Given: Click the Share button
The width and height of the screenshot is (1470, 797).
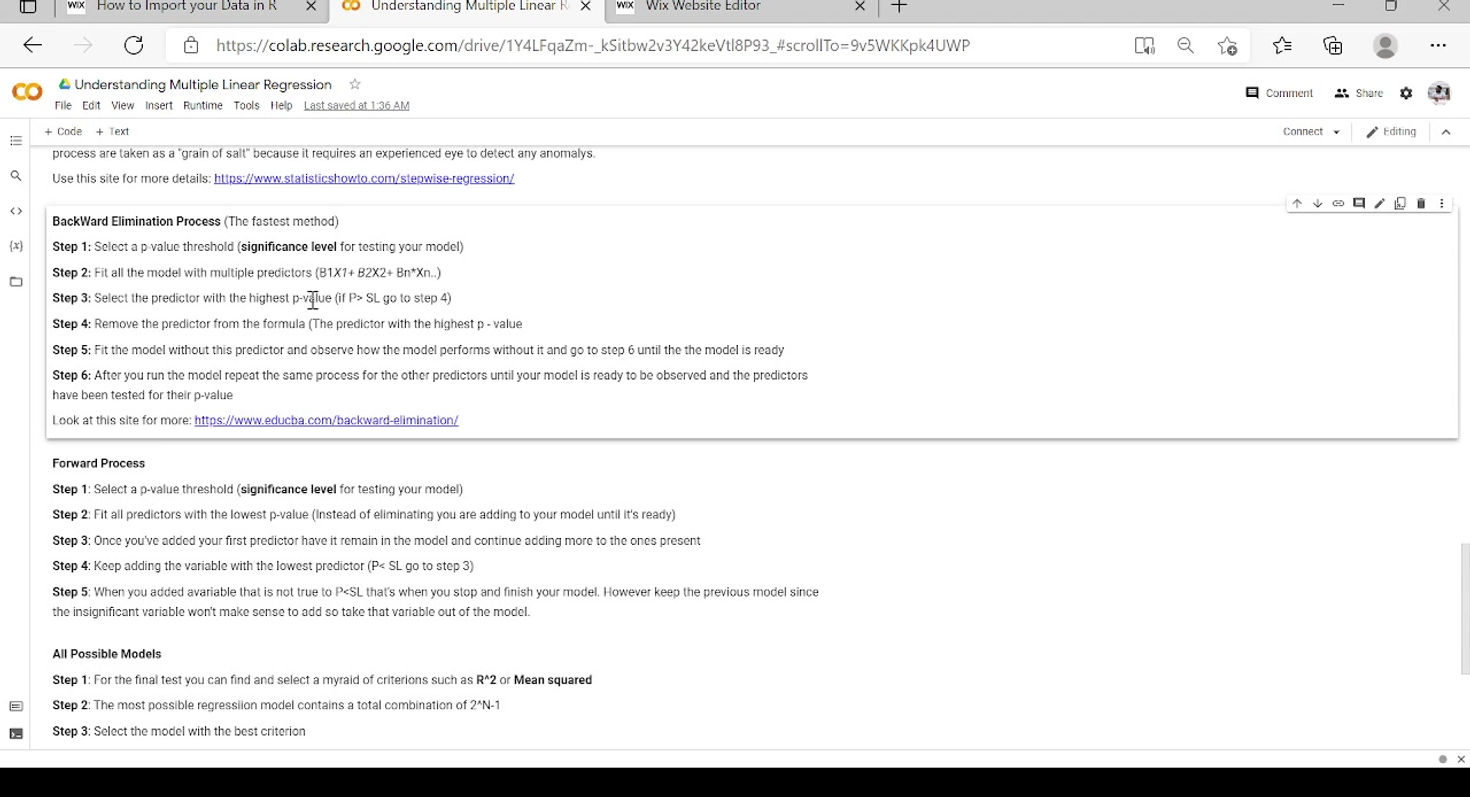Looking at the screenshot, I should pyautogui.click(x=1359, y=93).
